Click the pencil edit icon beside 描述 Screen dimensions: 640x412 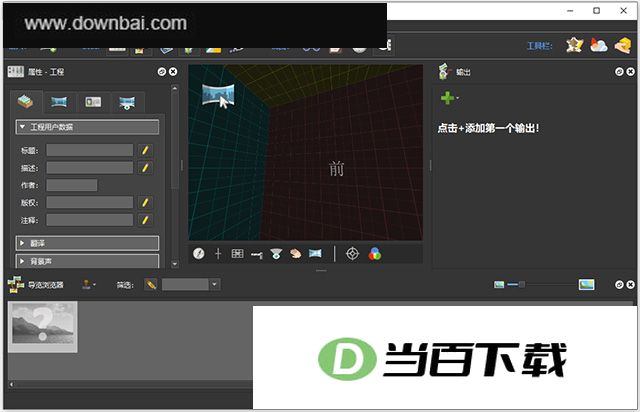(x=145, y=168)
